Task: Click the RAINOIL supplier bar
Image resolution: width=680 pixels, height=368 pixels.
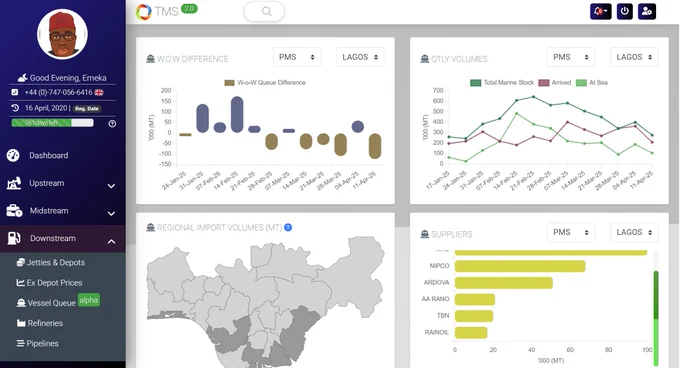Action: (471, 332)
